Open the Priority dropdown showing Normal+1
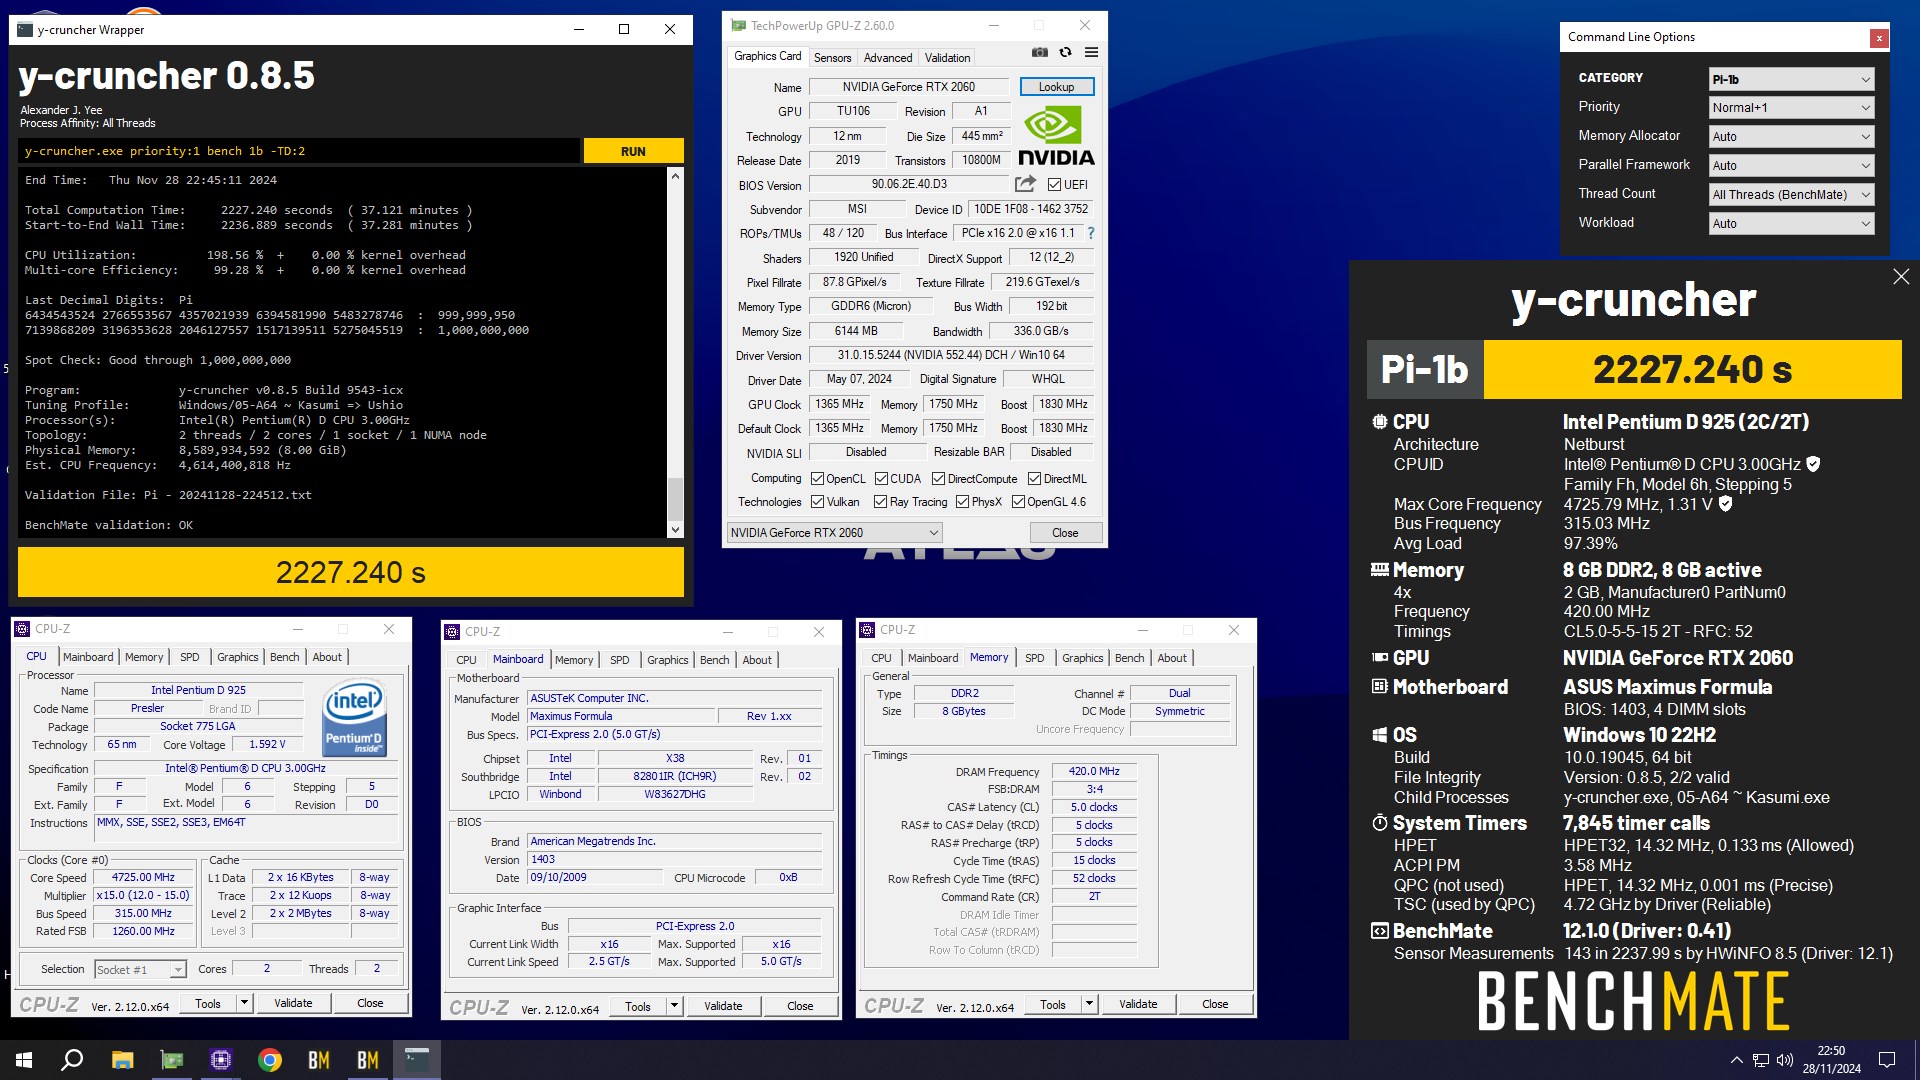This screenshot has height=1080, width=1920. point(1791,108)
